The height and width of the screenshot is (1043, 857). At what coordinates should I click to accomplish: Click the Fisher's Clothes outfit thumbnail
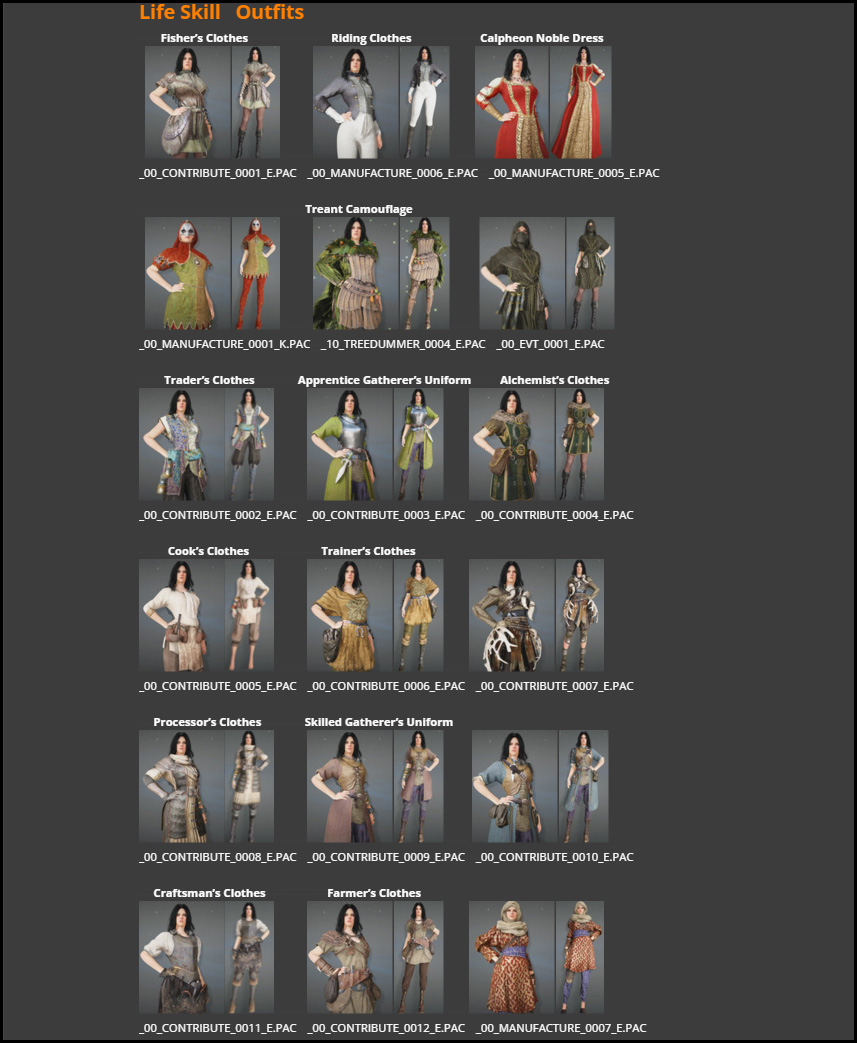tap(212, 102)
